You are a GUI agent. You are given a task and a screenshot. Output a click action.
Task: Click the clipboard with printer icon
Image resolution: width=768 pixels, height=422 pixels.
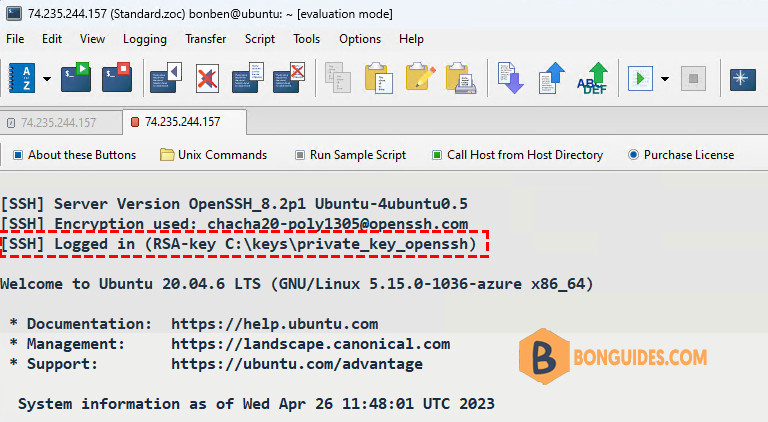(461, 77)
